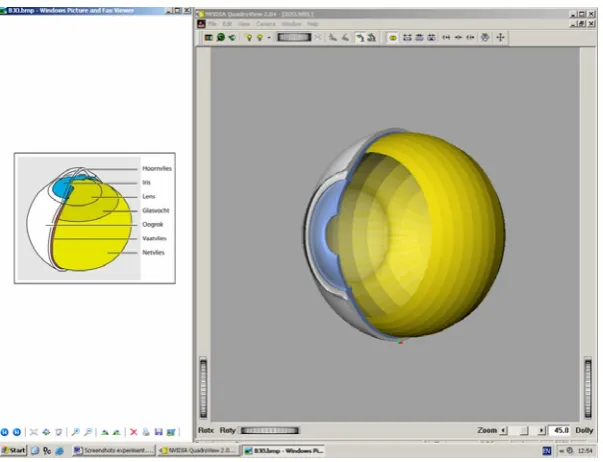Open the Help menu in QuadroView

click(x=312, y=24)
